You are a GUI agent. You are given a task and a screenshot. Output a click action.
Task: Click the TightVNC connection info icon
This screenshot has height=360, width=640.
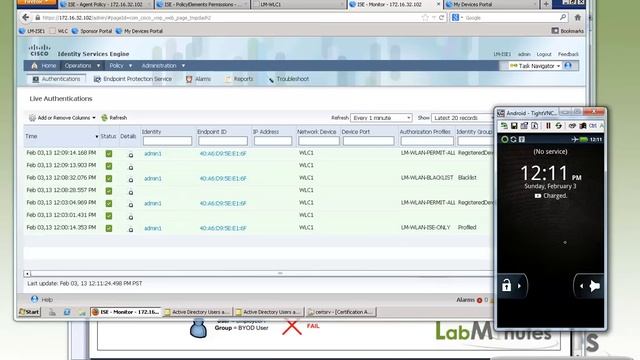[x=534, y=126]
